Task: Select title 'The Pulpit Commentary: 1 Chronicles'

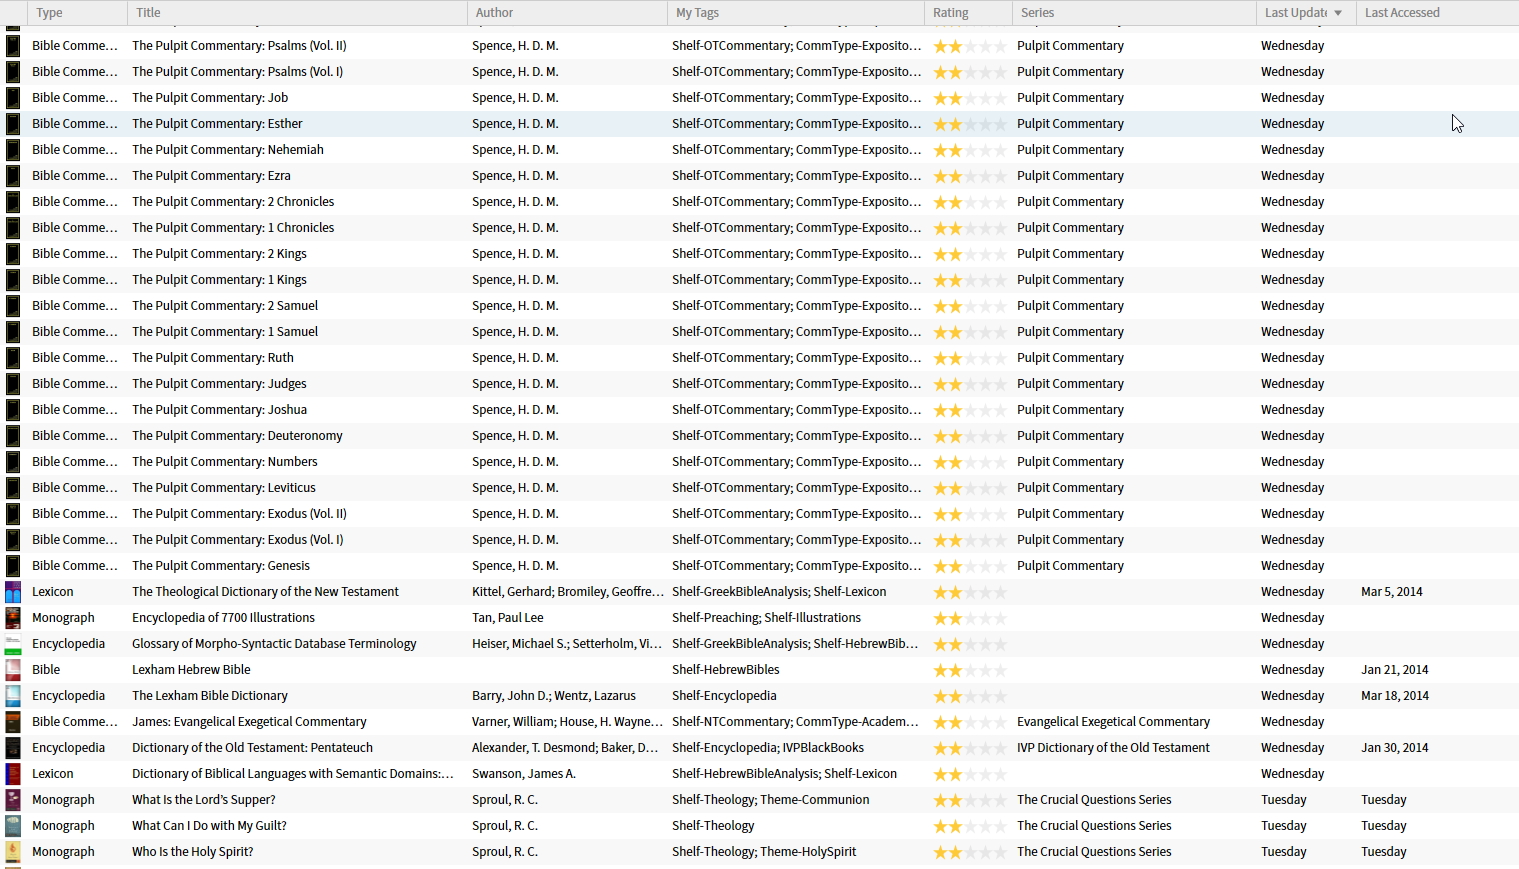Action: coord(233,228)
